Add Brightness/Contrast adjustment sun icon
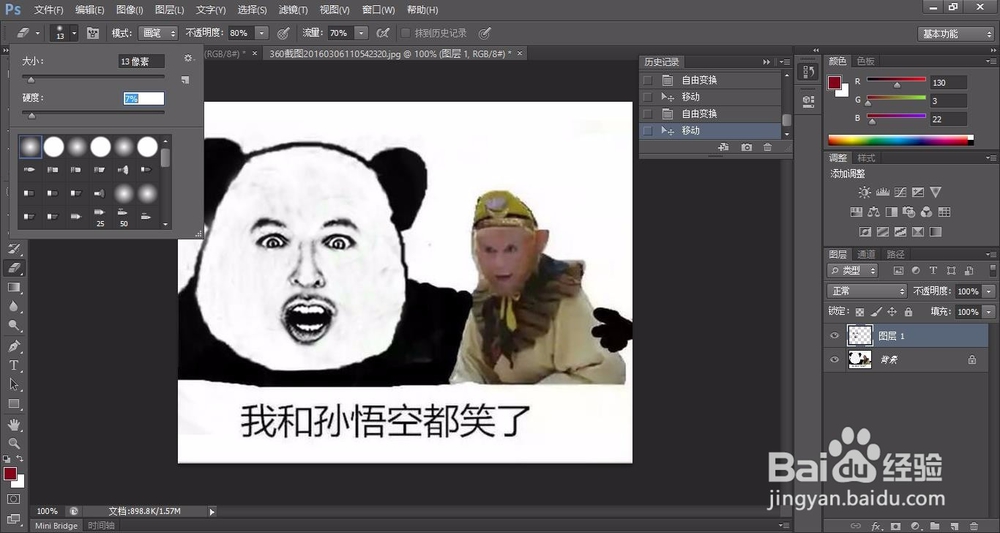 point(864,192)
